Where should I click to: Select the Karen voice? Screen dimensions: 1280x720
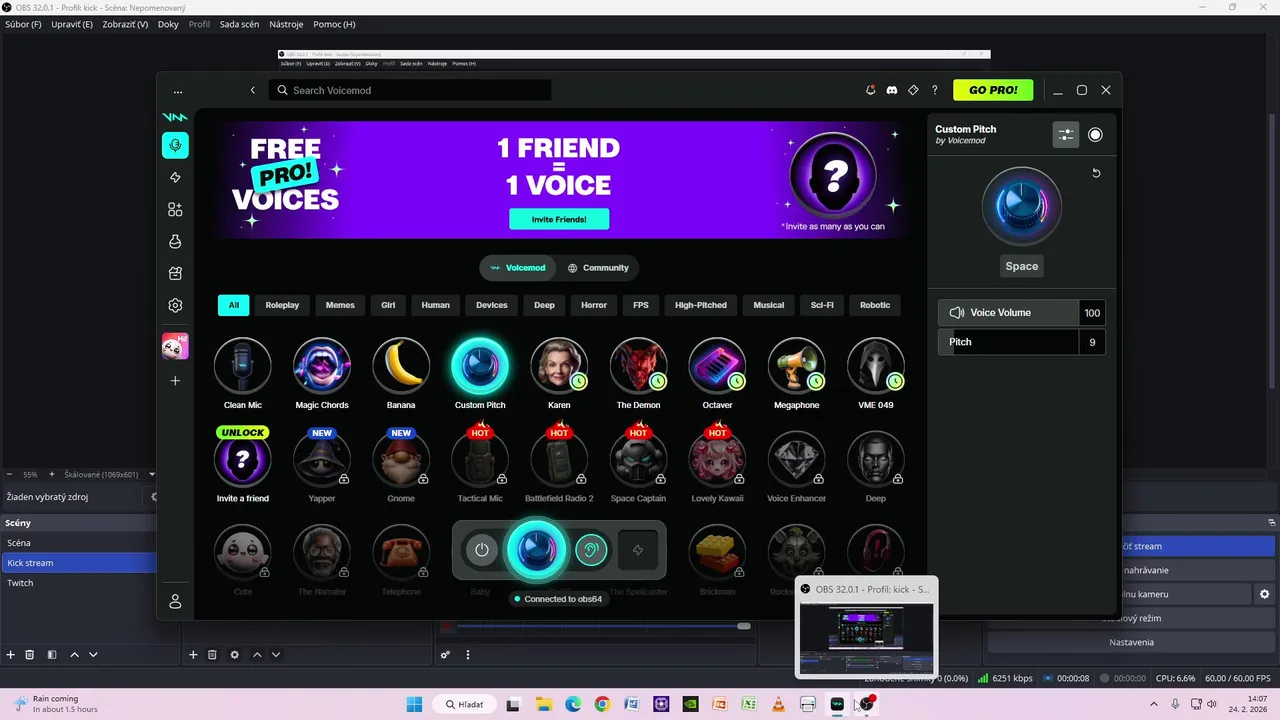(559, 366)
